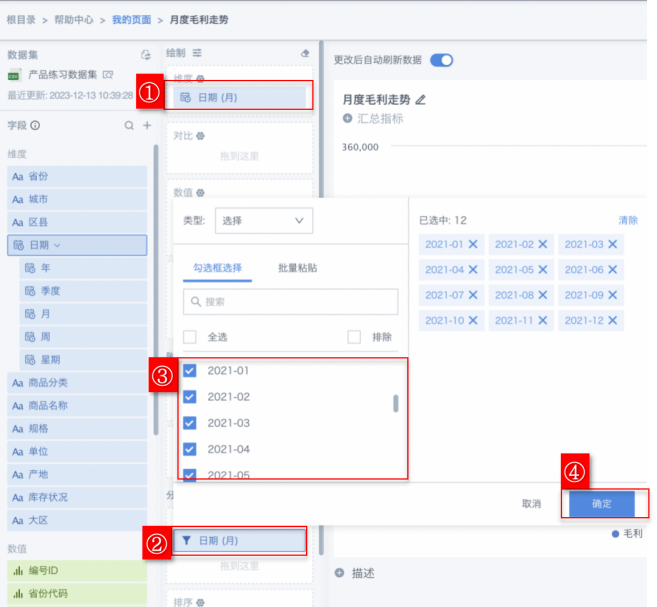Uncheck the 2021-03 checkbox
657x607 pixels.
(x=190, y=423)
